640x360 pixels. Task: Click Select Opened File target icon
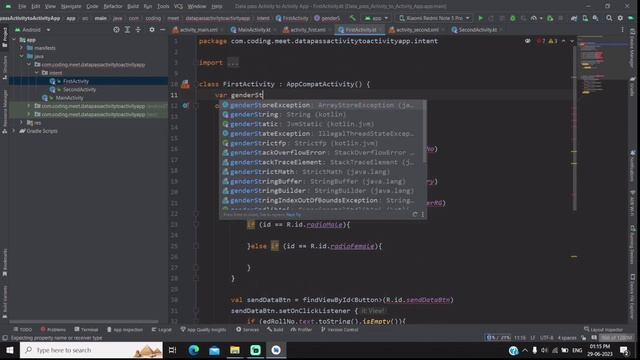[x=116, y=30]
